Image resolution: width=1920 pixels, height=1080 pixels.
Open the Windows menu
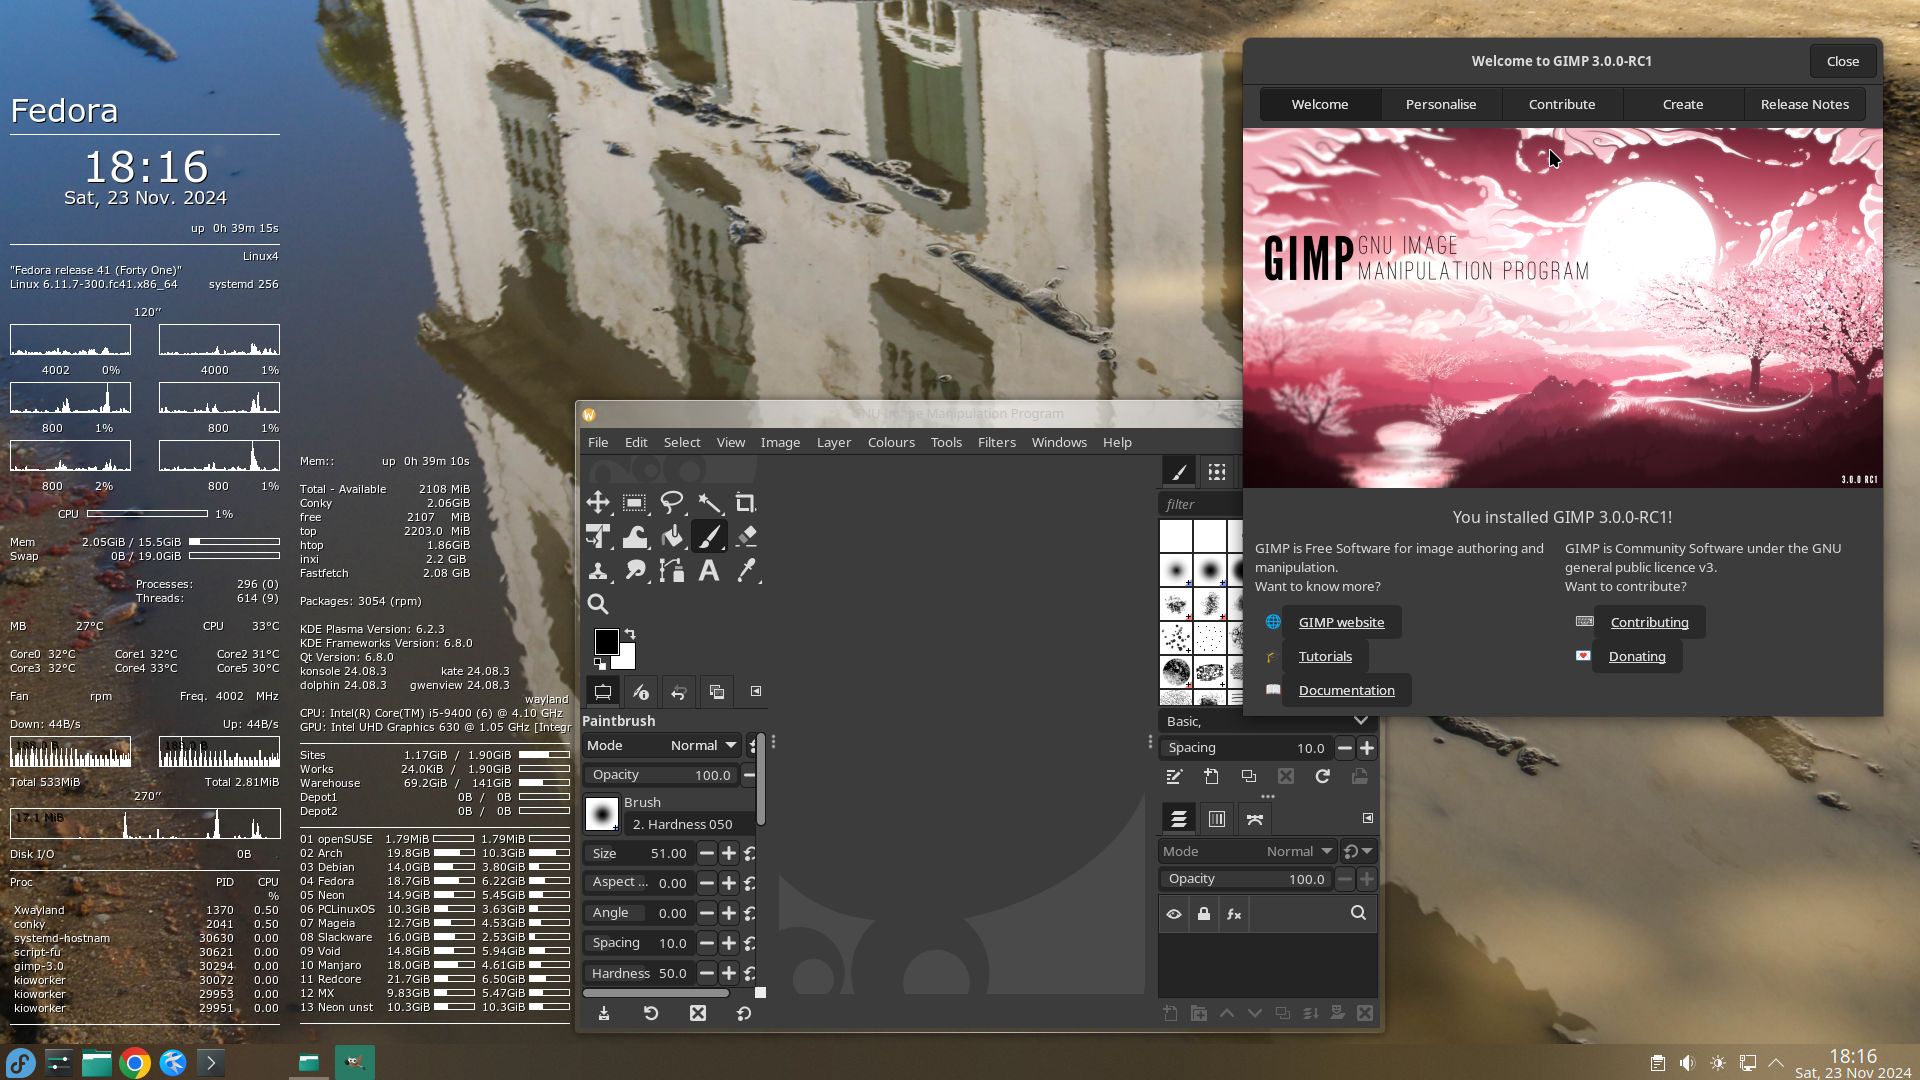1059,442
